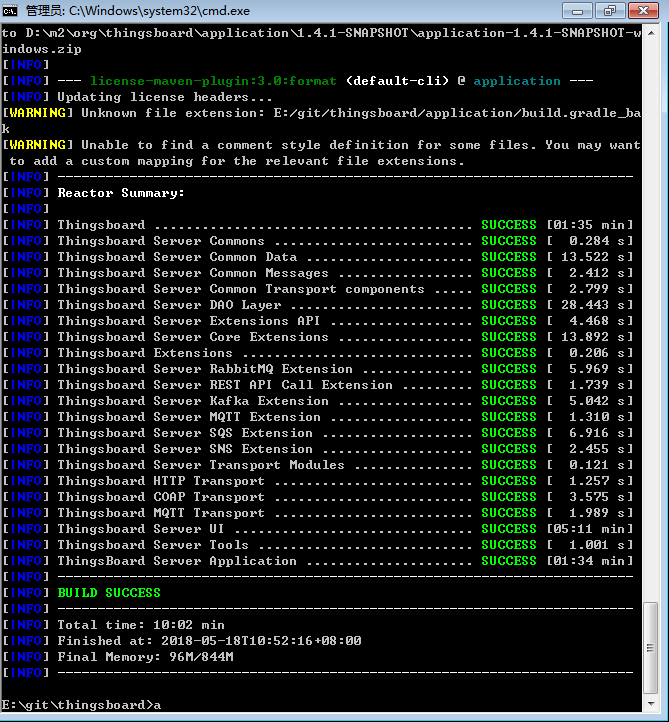Click the Thingsboard Server Common Messages row
Viewport: 669px width, 722px height.
318,273
